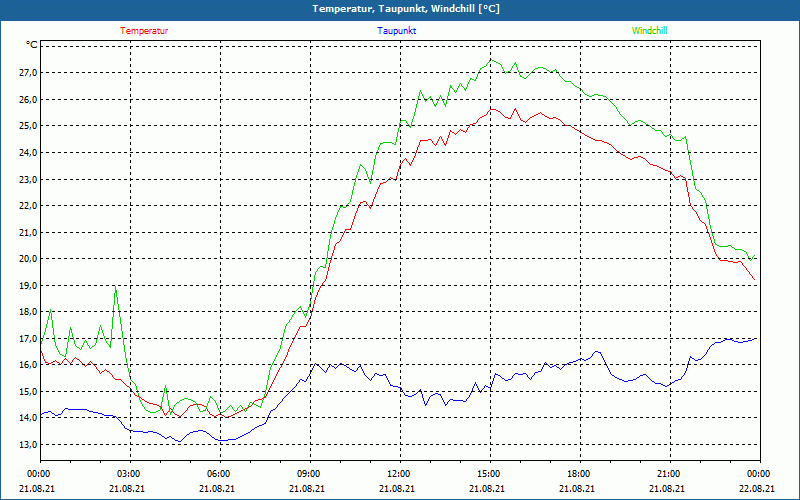Click the 09:00 time axis label
Viewport: 800px width, 500px height.
pos(310,474)
